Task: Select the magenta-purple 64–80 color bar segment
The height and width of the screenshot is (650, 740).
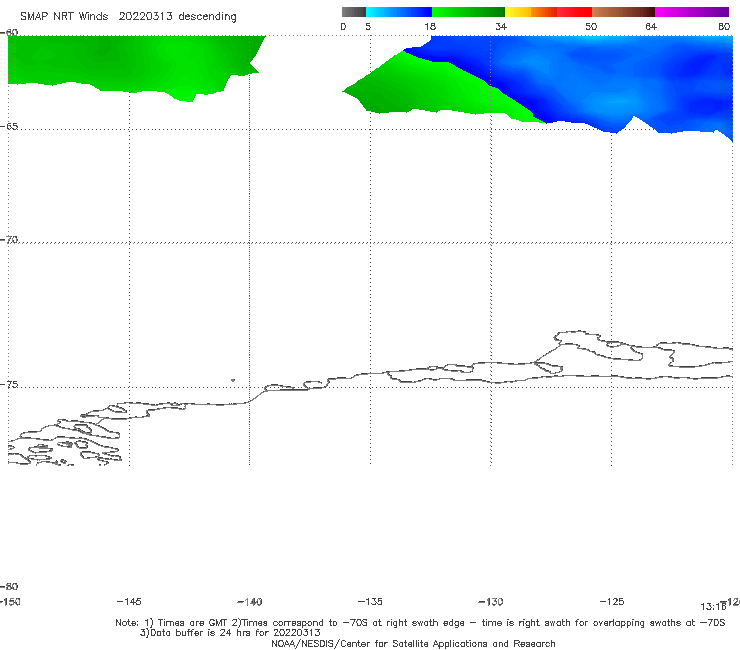Action: point(692,12)
